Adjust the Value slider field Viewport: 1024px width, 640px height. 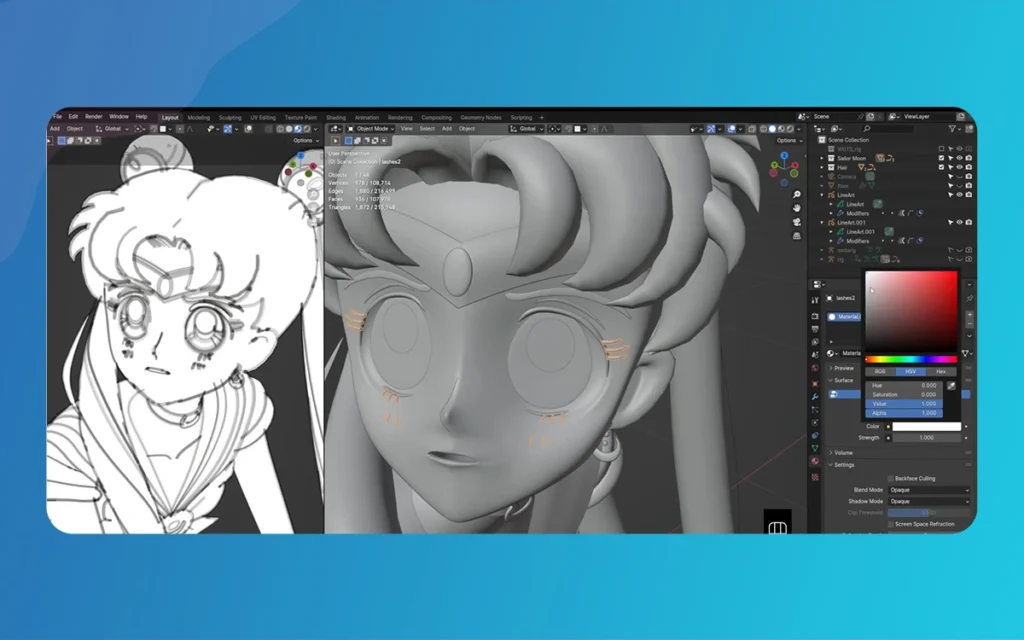(904, 404)
